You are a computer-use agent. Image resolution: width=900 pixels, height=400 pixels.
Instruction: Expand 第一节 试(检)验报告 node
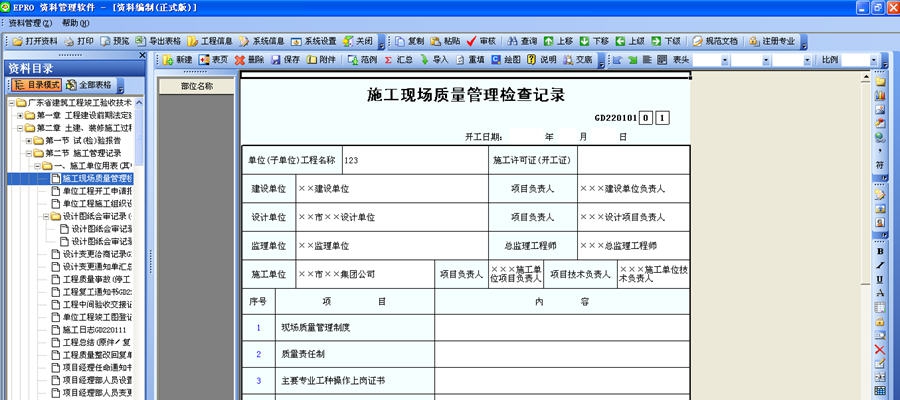tap(29, 141)
